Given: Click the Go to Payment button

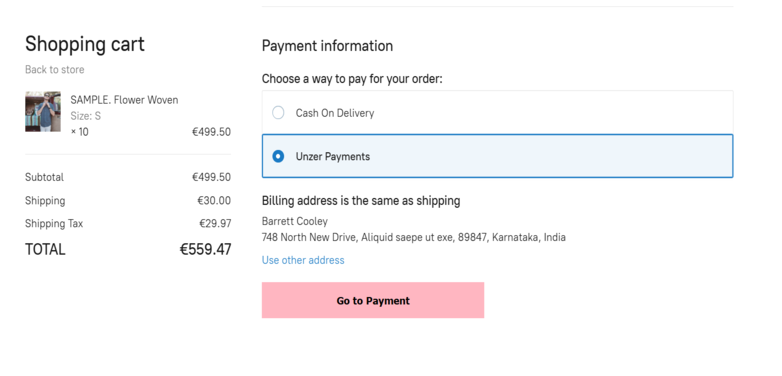Looking at the screenshot, I should [x=373, y=300].
